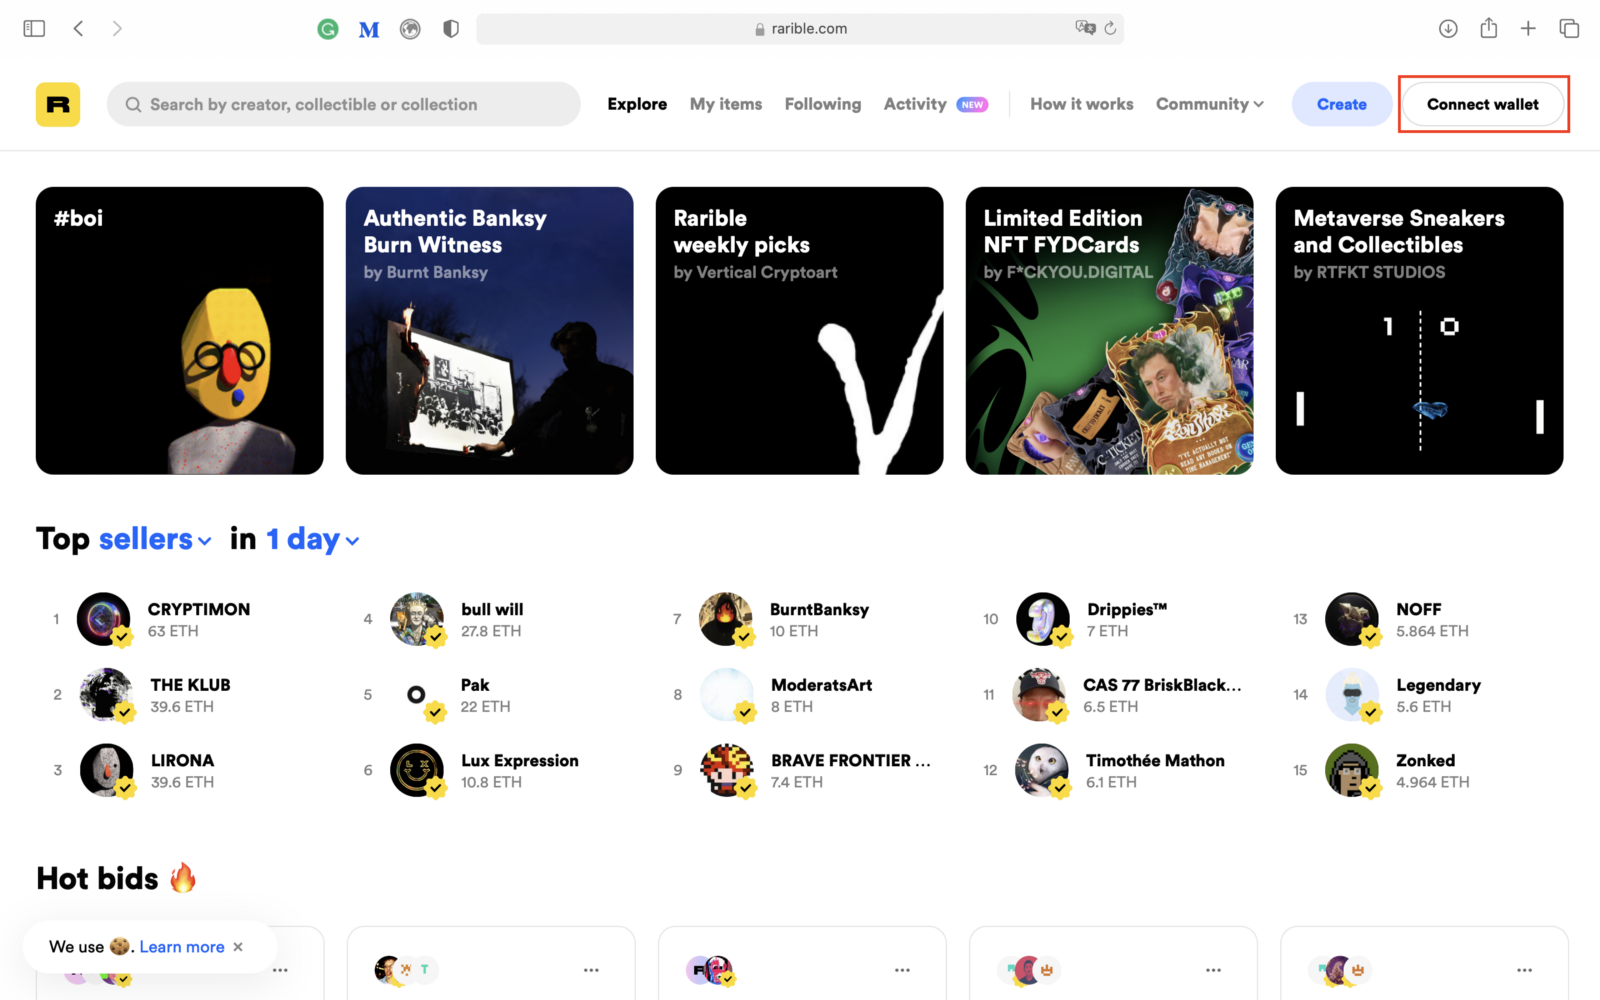The width and height of the screenshot is (1600, 1000).
Task: Click the '4.964 ETH' amount text
Action: (x=1433, y=782)
